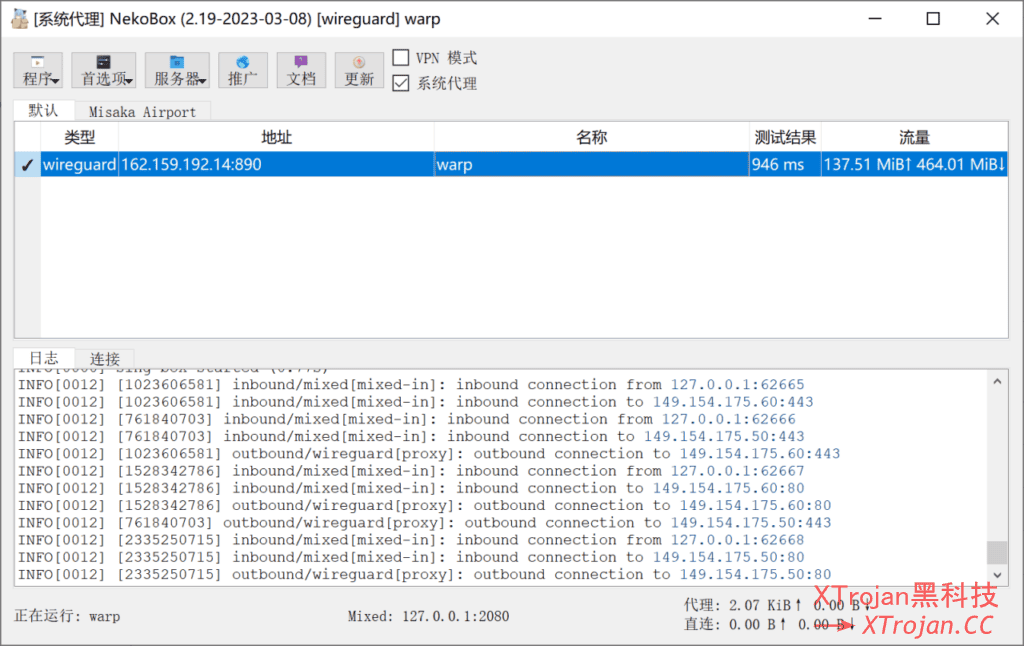Enable the VPN 模式 checkbox

(401, 57)
